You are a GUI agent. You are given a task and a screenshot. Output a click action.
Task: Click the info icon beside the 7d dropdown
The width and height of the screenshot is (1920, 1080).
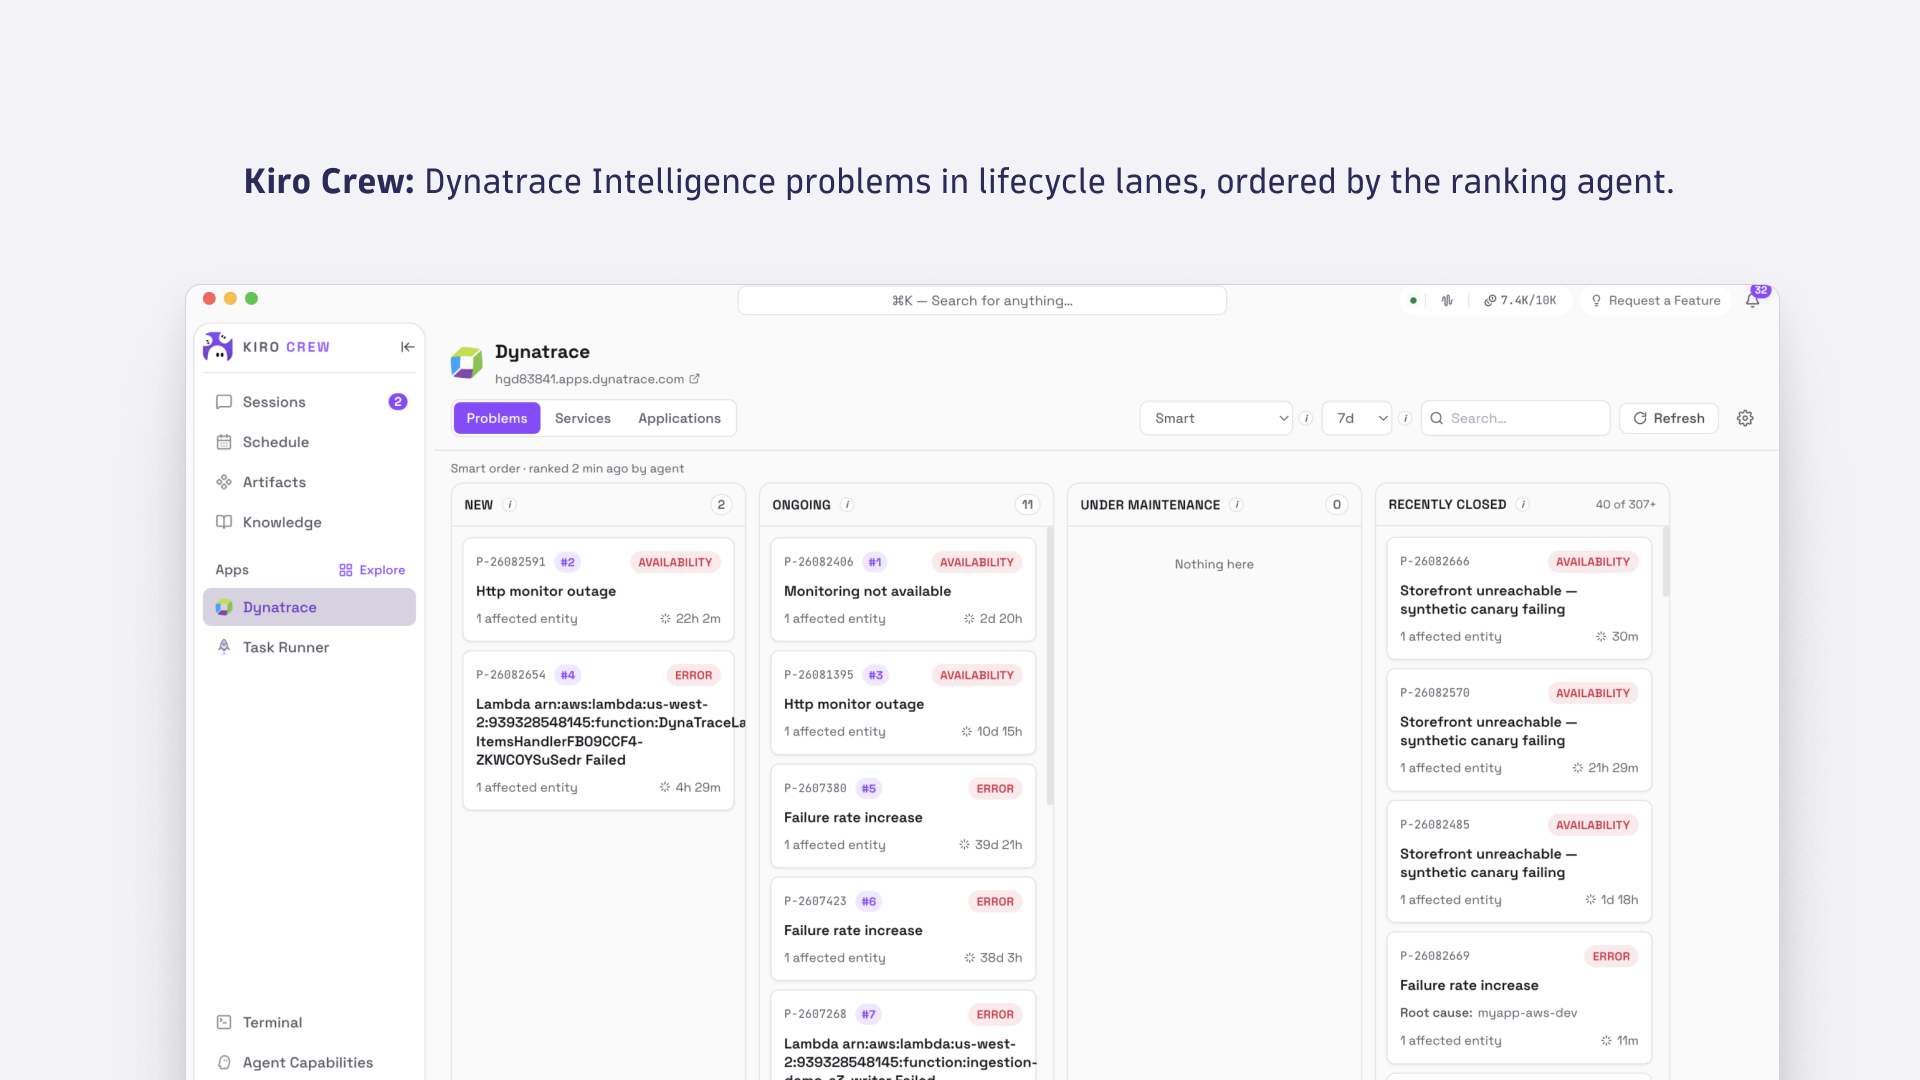coord(1405,418)
